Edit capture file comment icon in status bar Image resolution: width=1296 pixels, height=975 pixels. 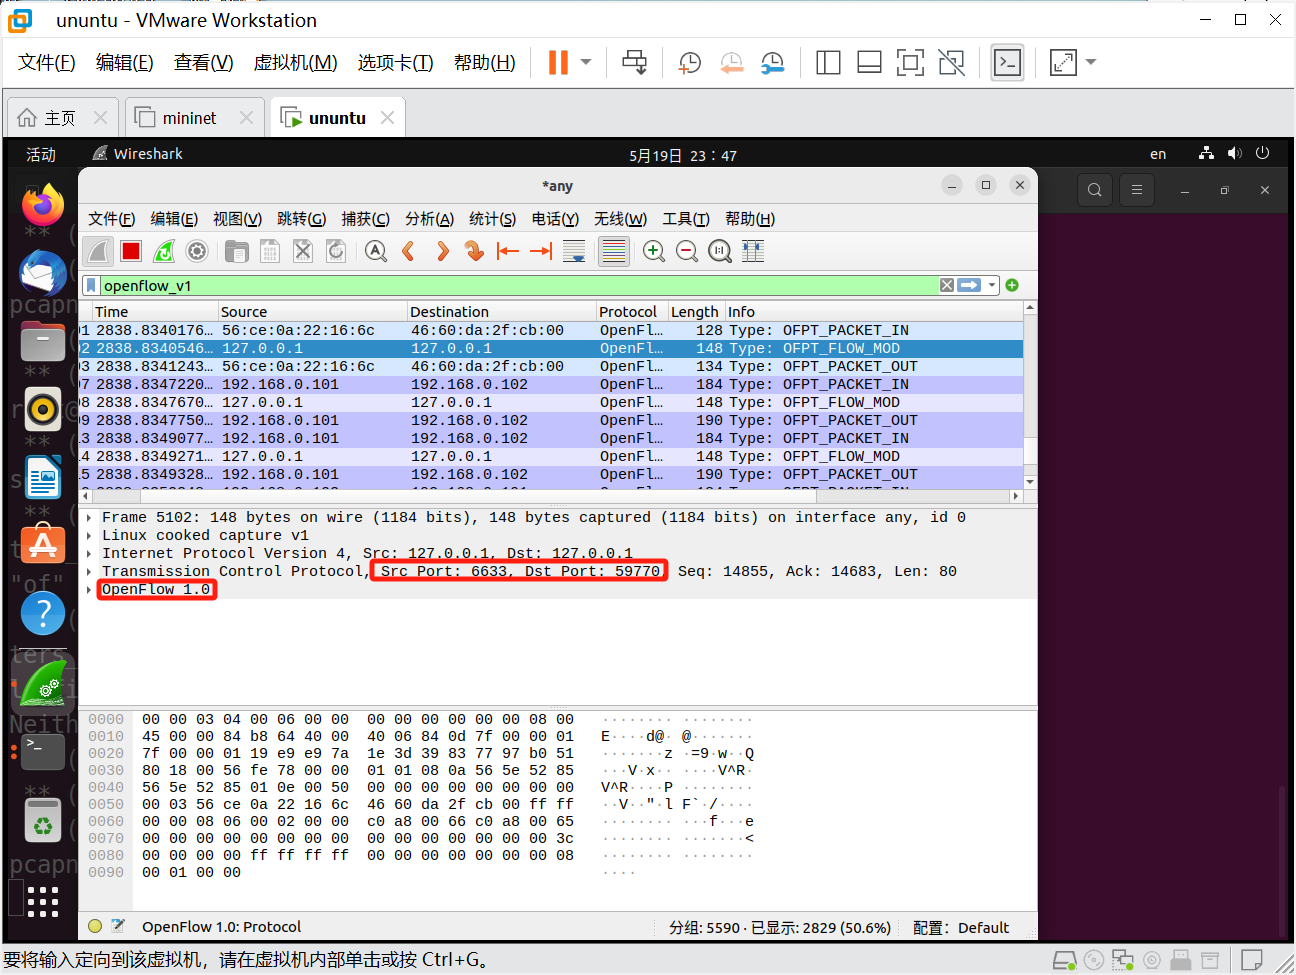(x=118, y=926)
